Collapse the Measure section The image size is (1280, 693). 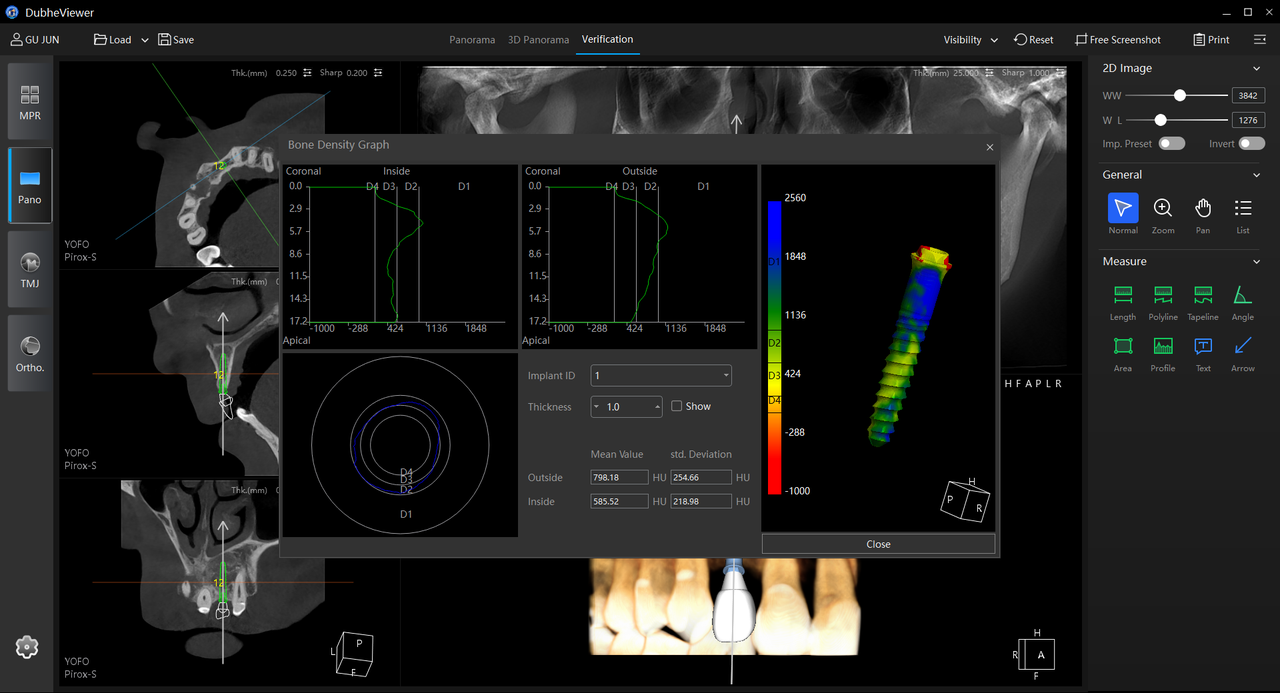tap(1257, 262)
